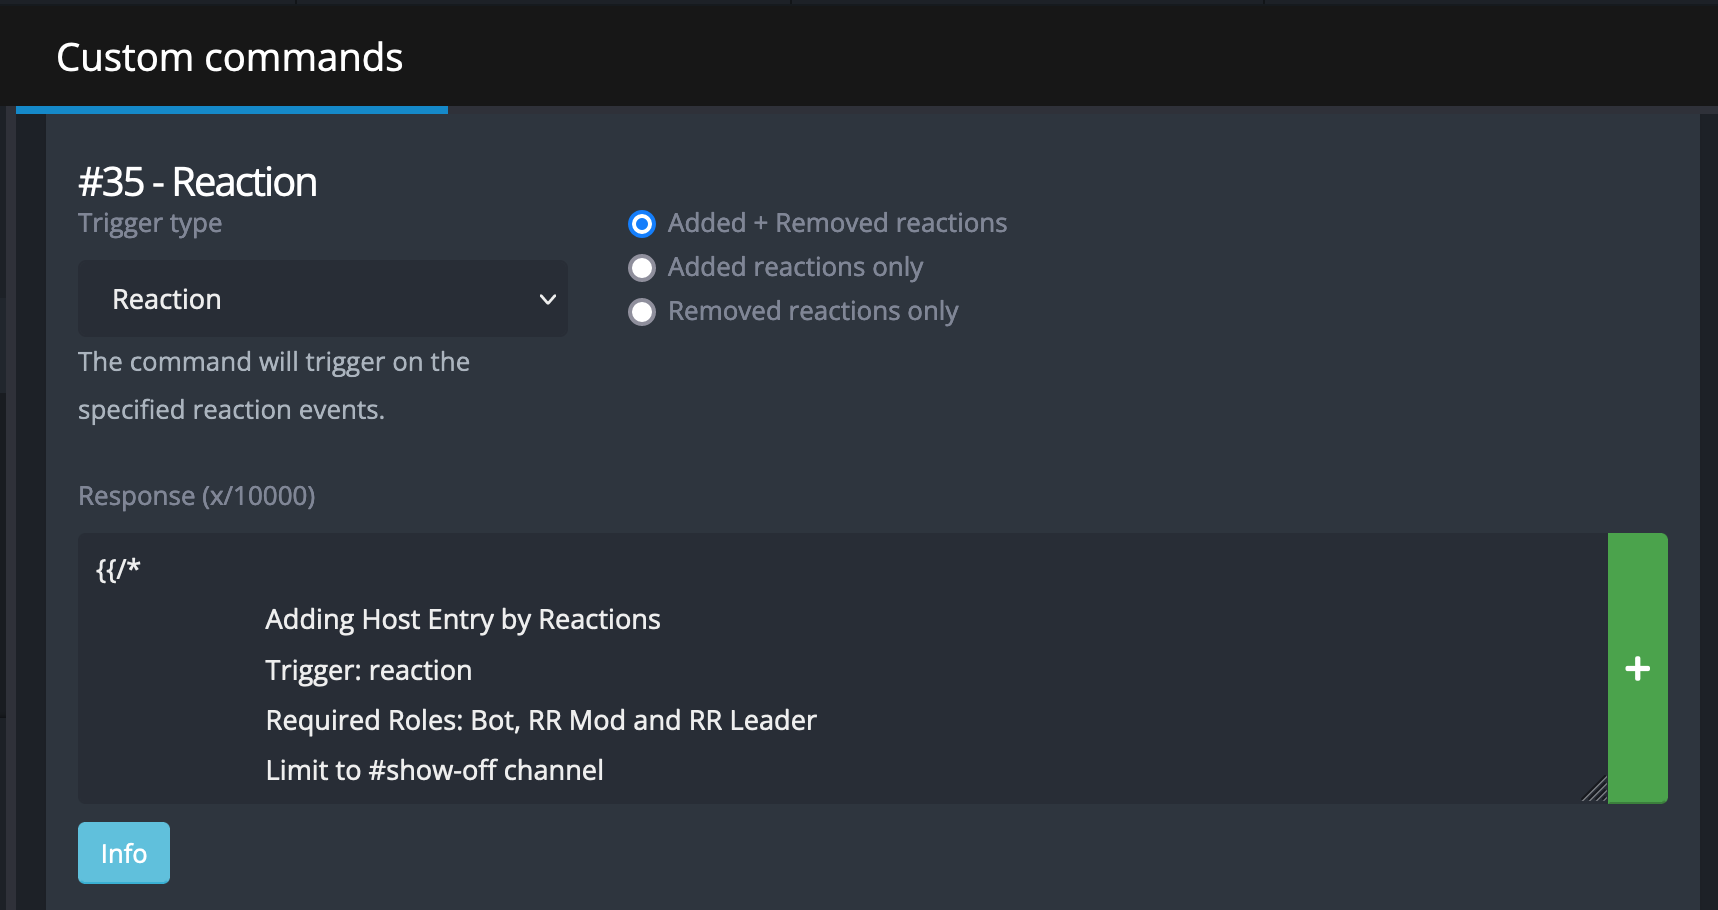The height and width of the screenshot is (910, 1718).
Task: Click the Info button
Action: click(124, 853)
